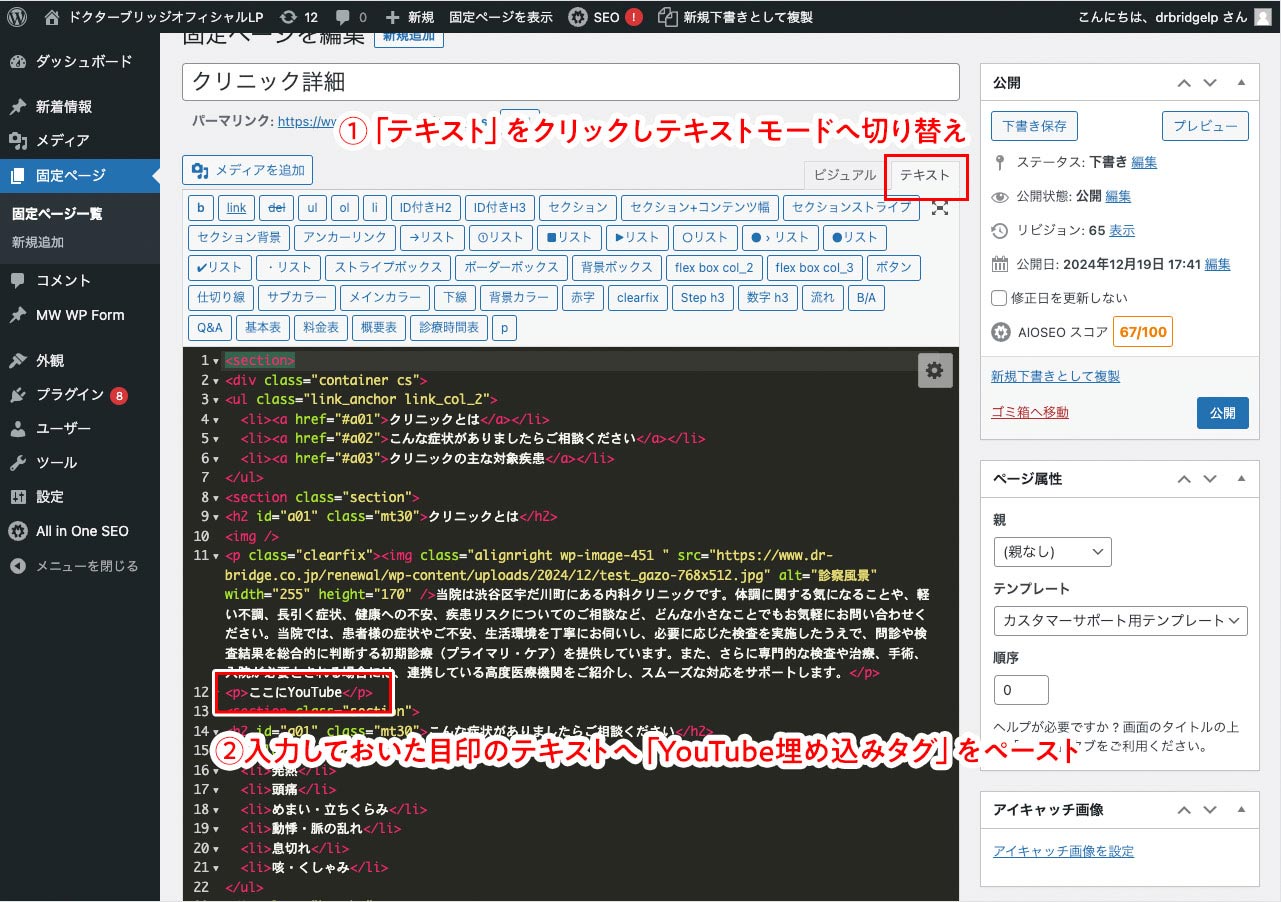1281x902 pixels.
Task: Open the updates icon showing 12
Action: point(299,17)
